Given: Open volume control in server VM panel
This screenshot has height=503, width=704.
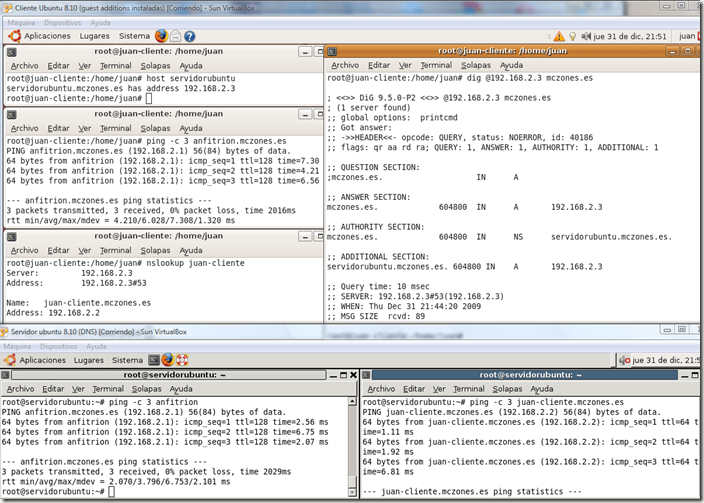Looking at the screenshot, I should (625, 360).
